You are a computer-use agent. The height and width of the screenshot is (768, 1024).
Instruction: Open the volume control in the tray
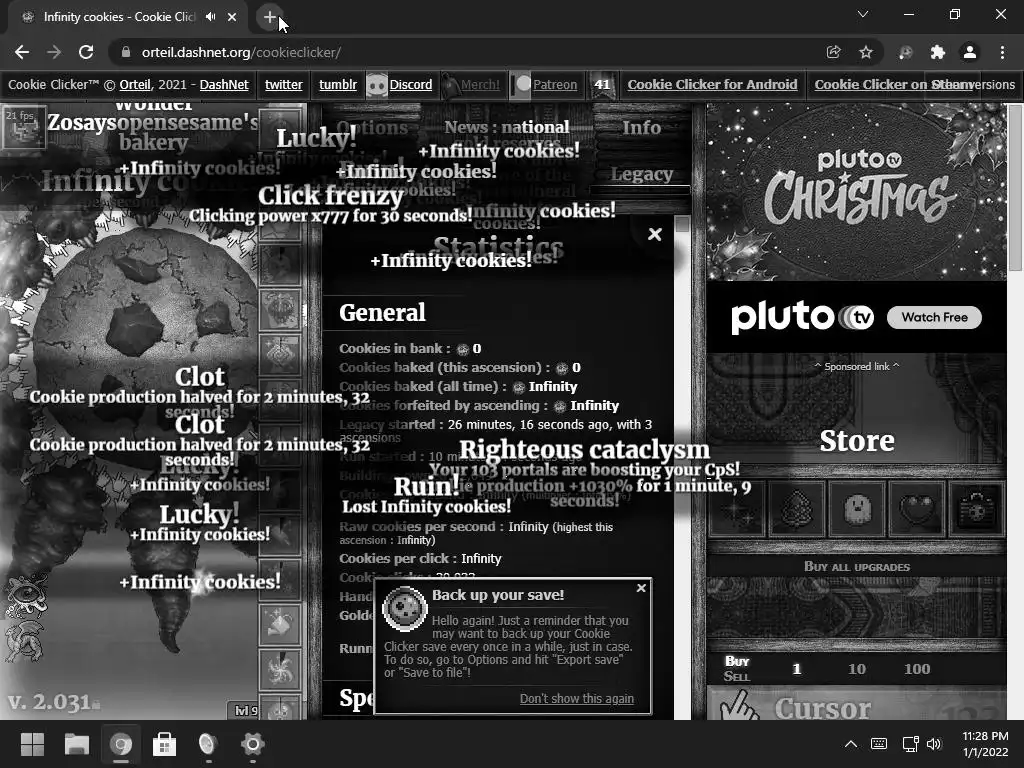click(934, 744)
